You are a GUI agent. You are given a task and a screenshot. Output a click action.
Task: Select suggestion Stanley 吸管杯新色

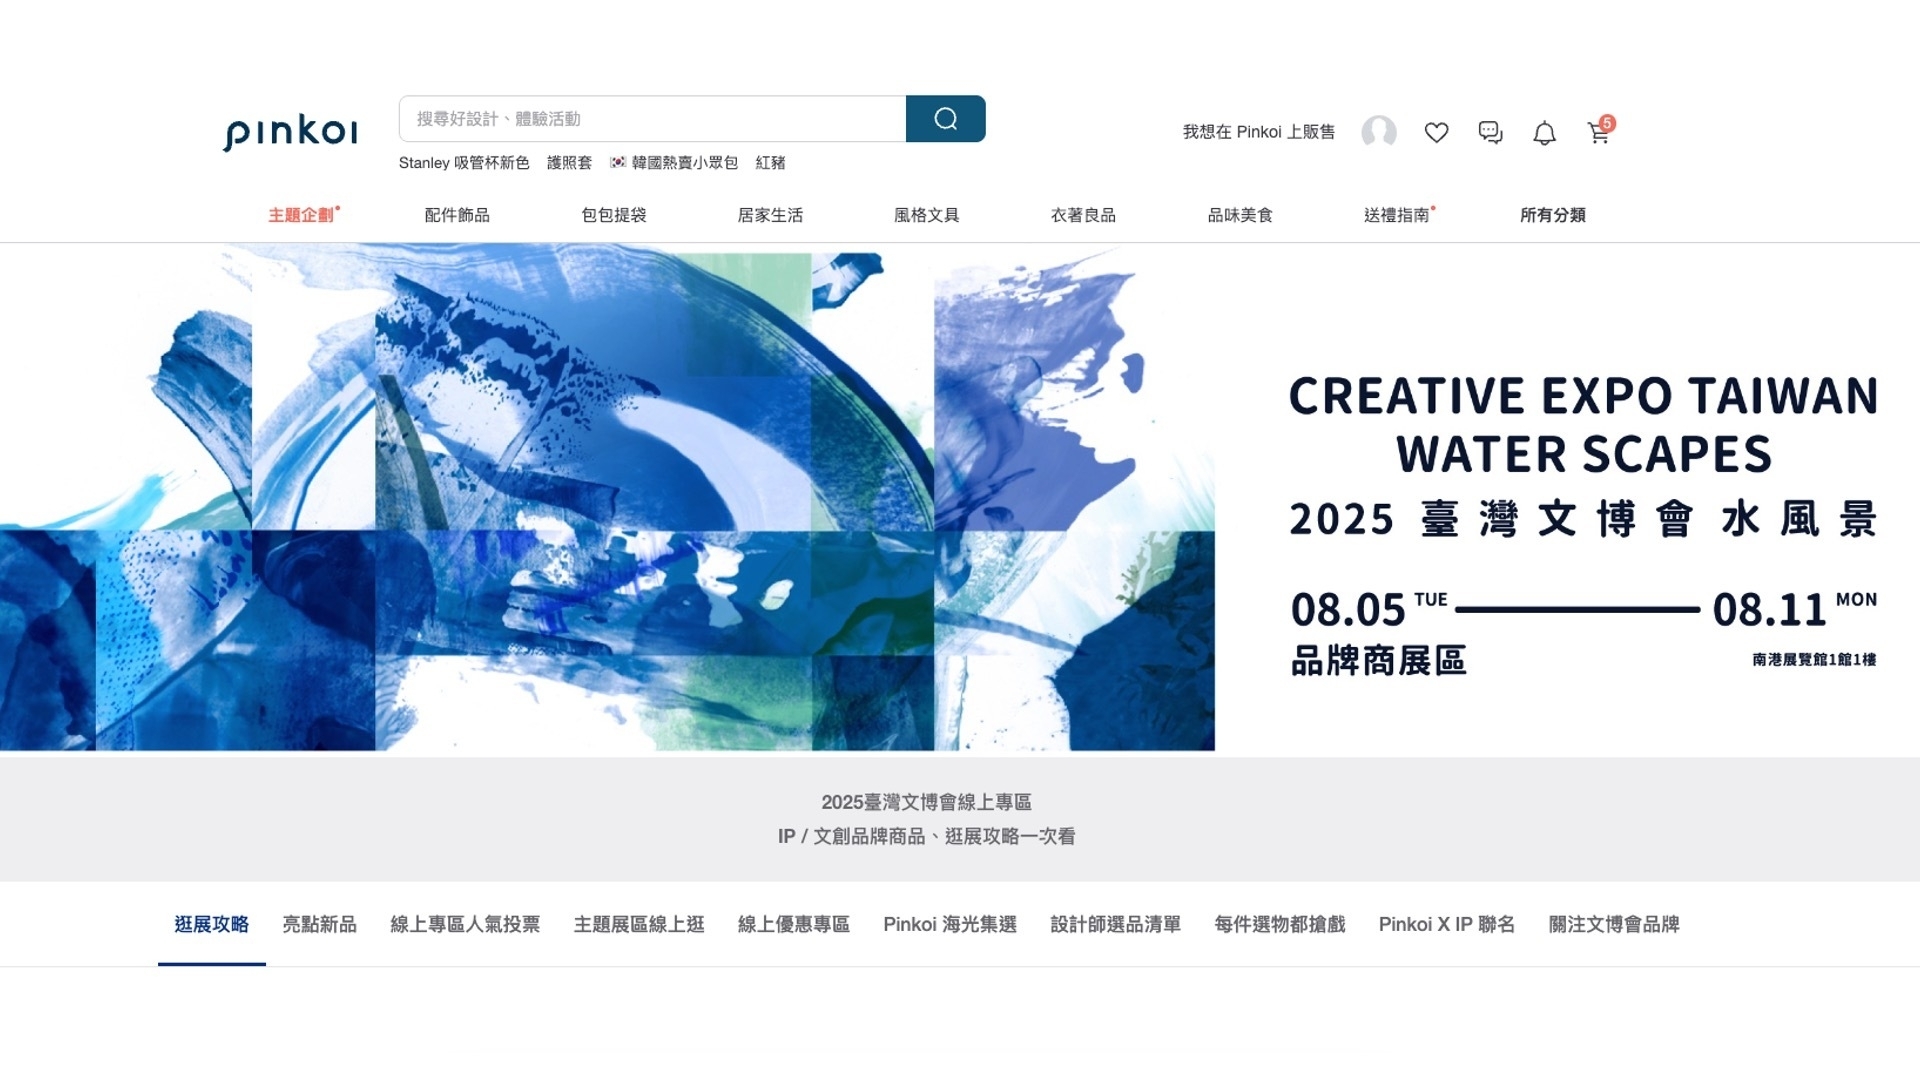point(464,163)
